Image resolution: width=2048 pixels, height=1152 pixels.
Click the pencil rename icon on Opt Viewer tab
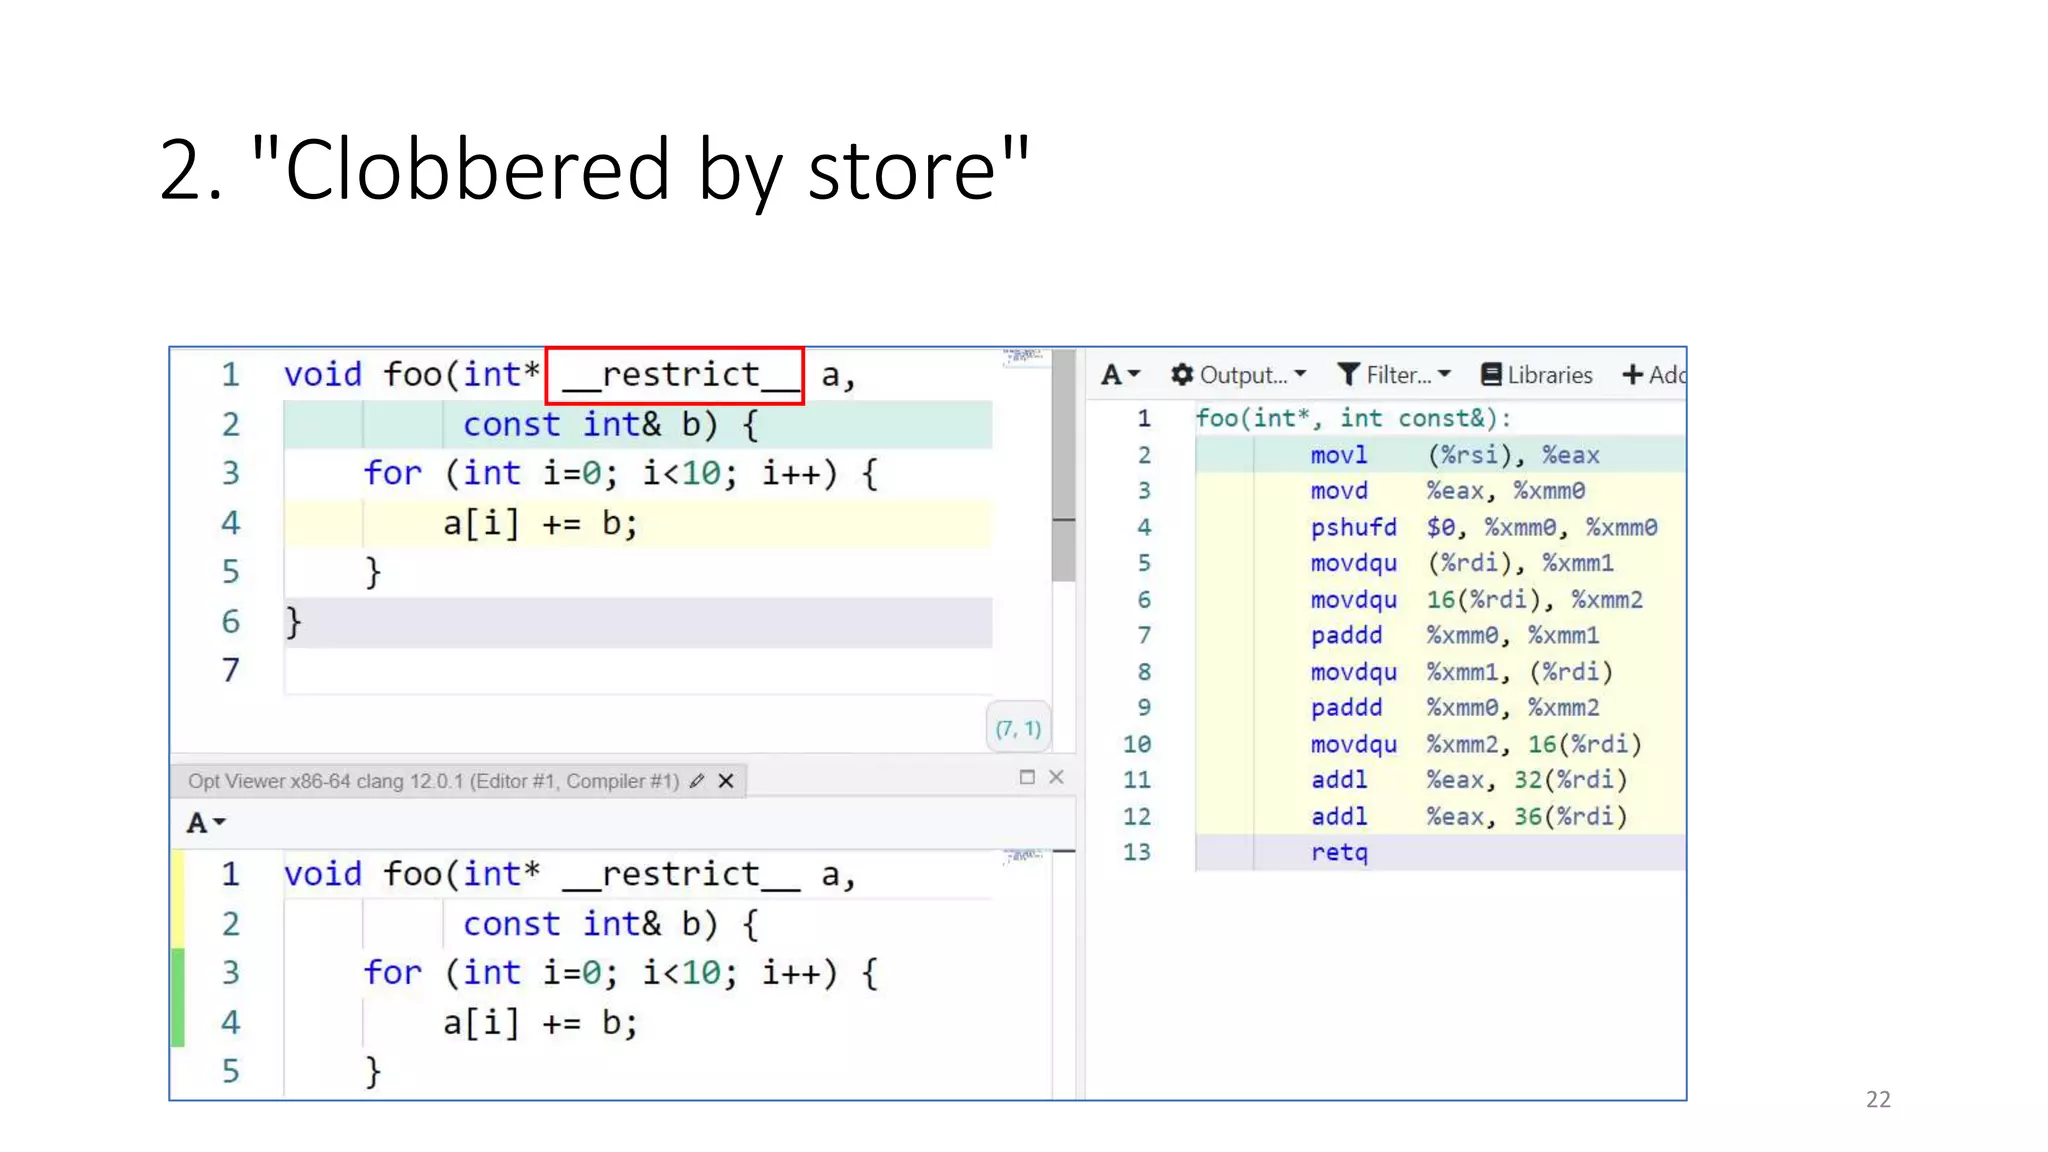tap(697, 781)
